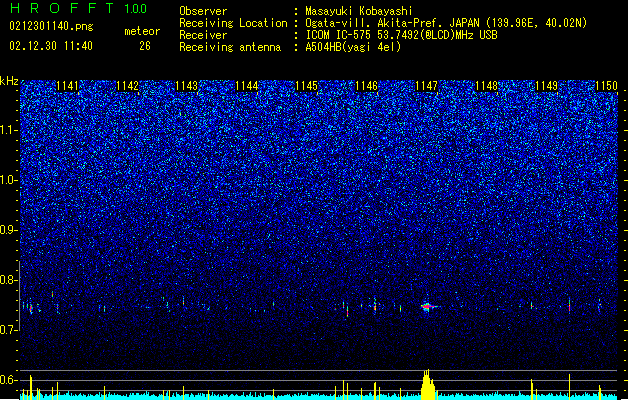Viewport: 629px width, 400px height.
Task: Click the meteor label
Action: click(142, 31)
